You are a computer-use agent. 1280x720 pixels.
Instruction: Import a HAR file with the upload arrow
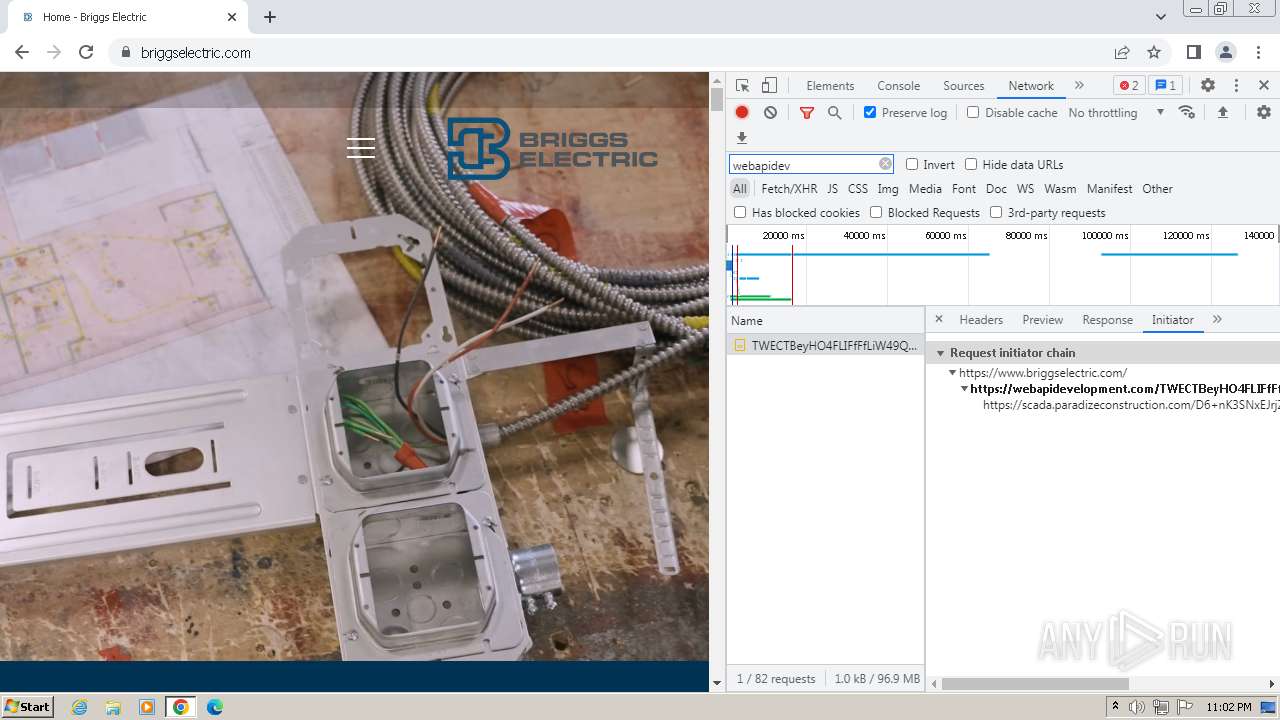coord(1222,113)
